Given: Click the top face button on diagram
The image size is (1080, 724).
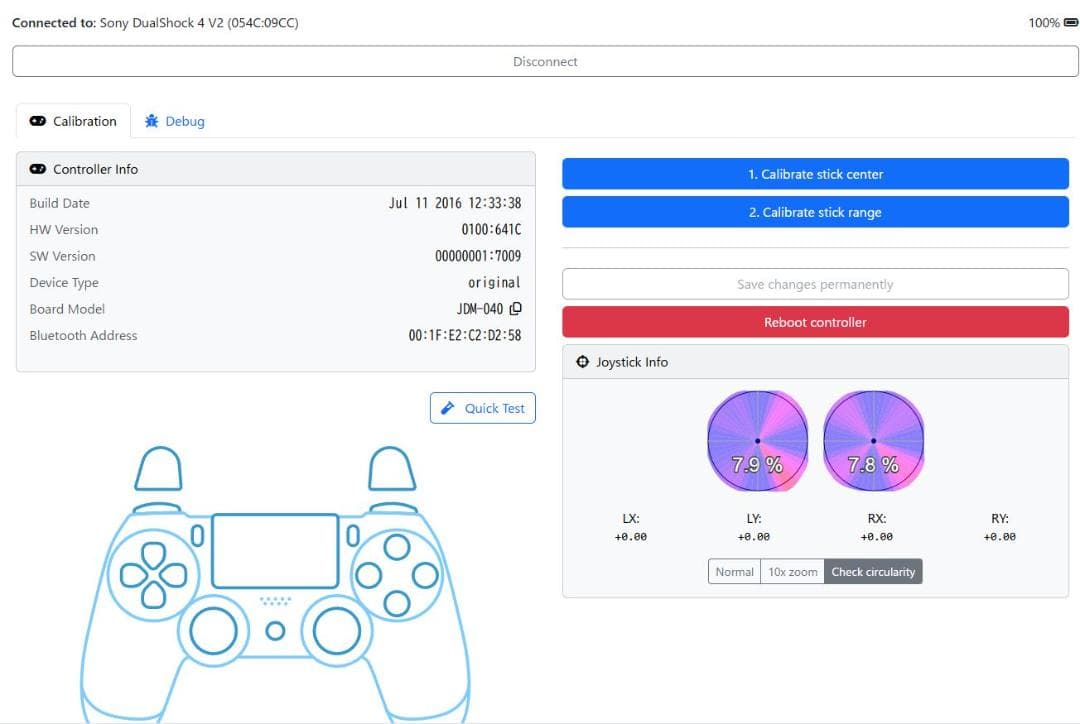Looking at the screenshot, I should (x=397, y=548).
